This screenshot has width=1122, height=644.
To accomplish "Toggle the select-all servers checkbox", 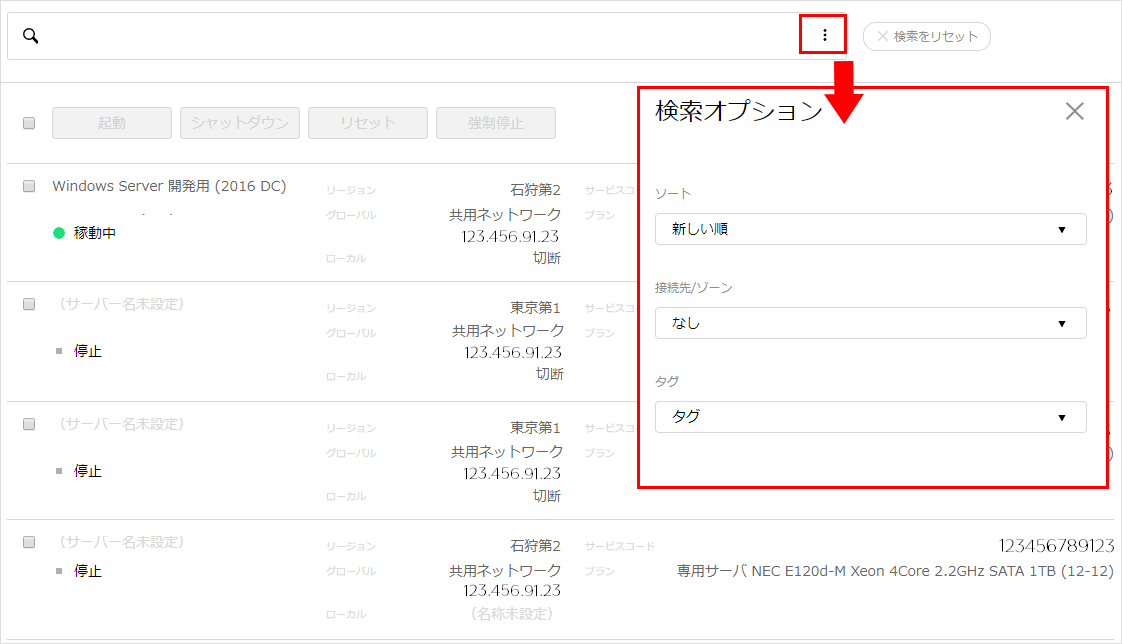I will (29, 123).
